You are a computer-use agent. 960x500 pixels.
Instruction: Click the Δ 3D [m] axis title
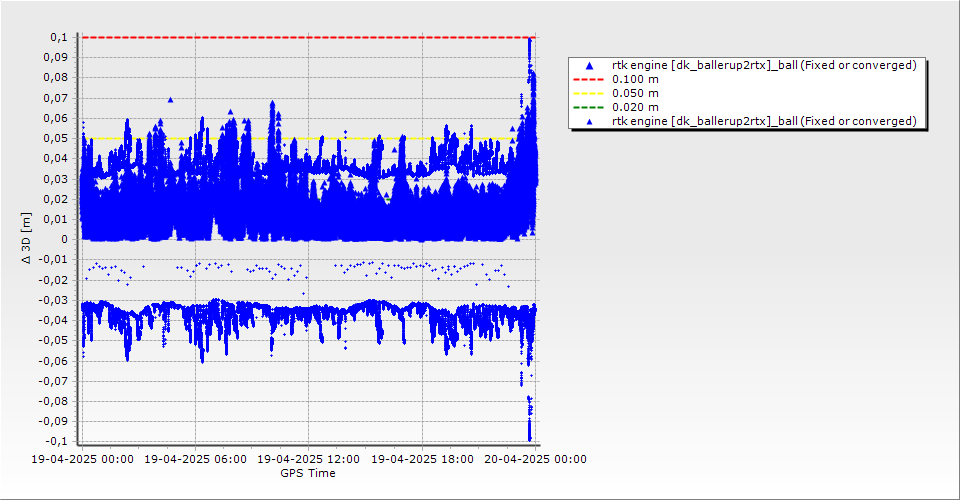tap(26, 238)
